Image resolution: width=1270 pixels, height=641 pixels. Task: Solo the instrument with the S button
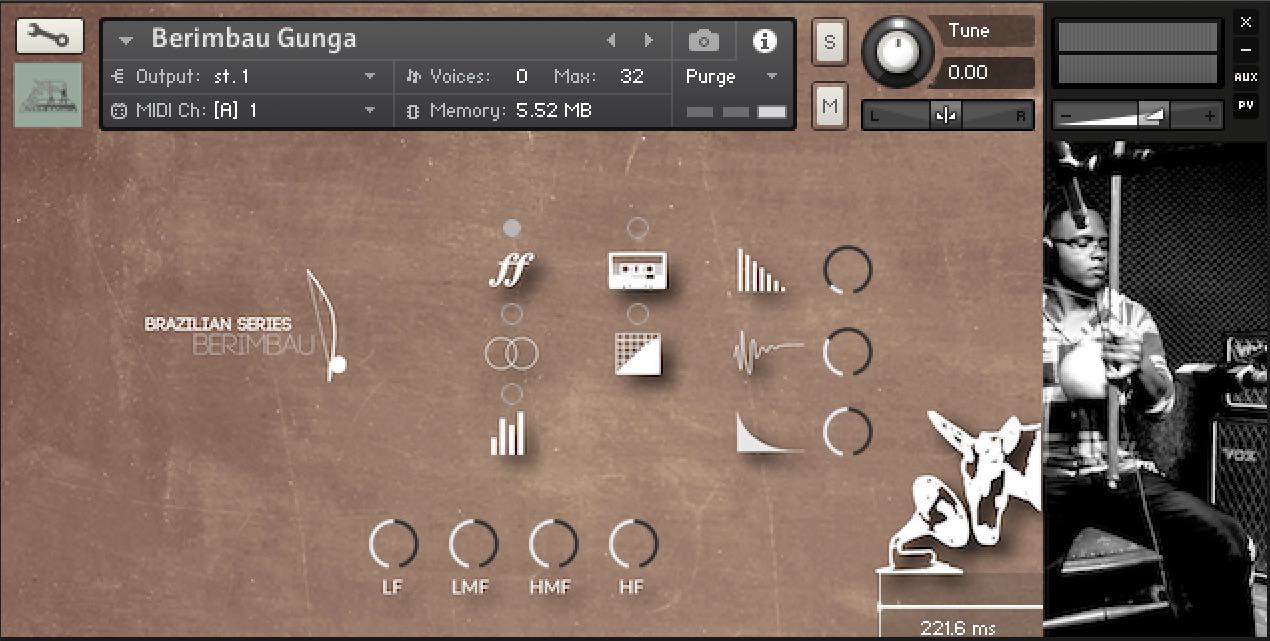click(x=830, y=43)
